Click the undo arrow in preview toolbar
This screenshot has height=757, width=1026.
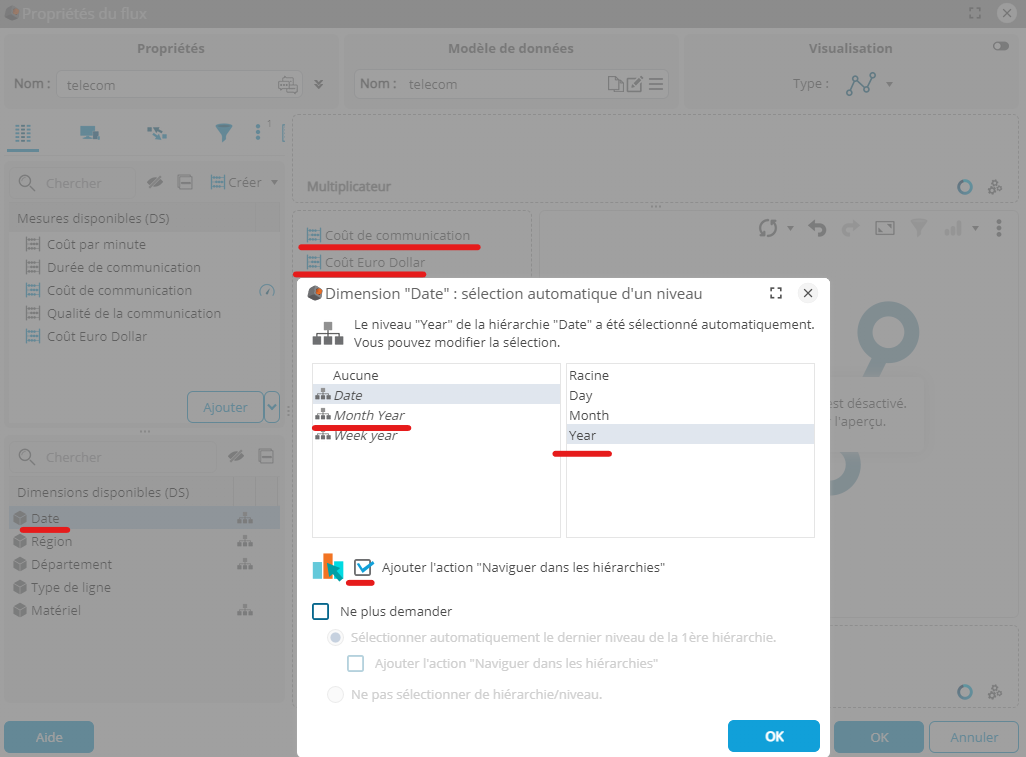tap(817, 228)
